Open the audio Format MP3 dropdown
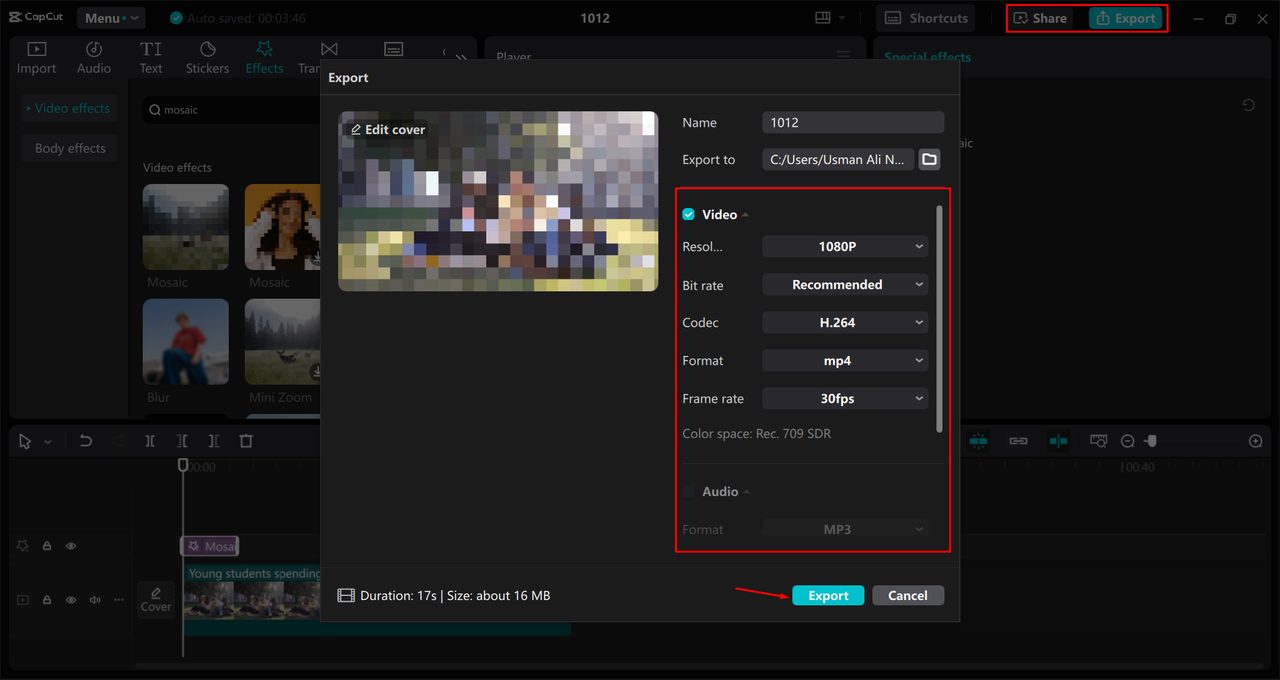The image size is (1280, 680). 845,529
